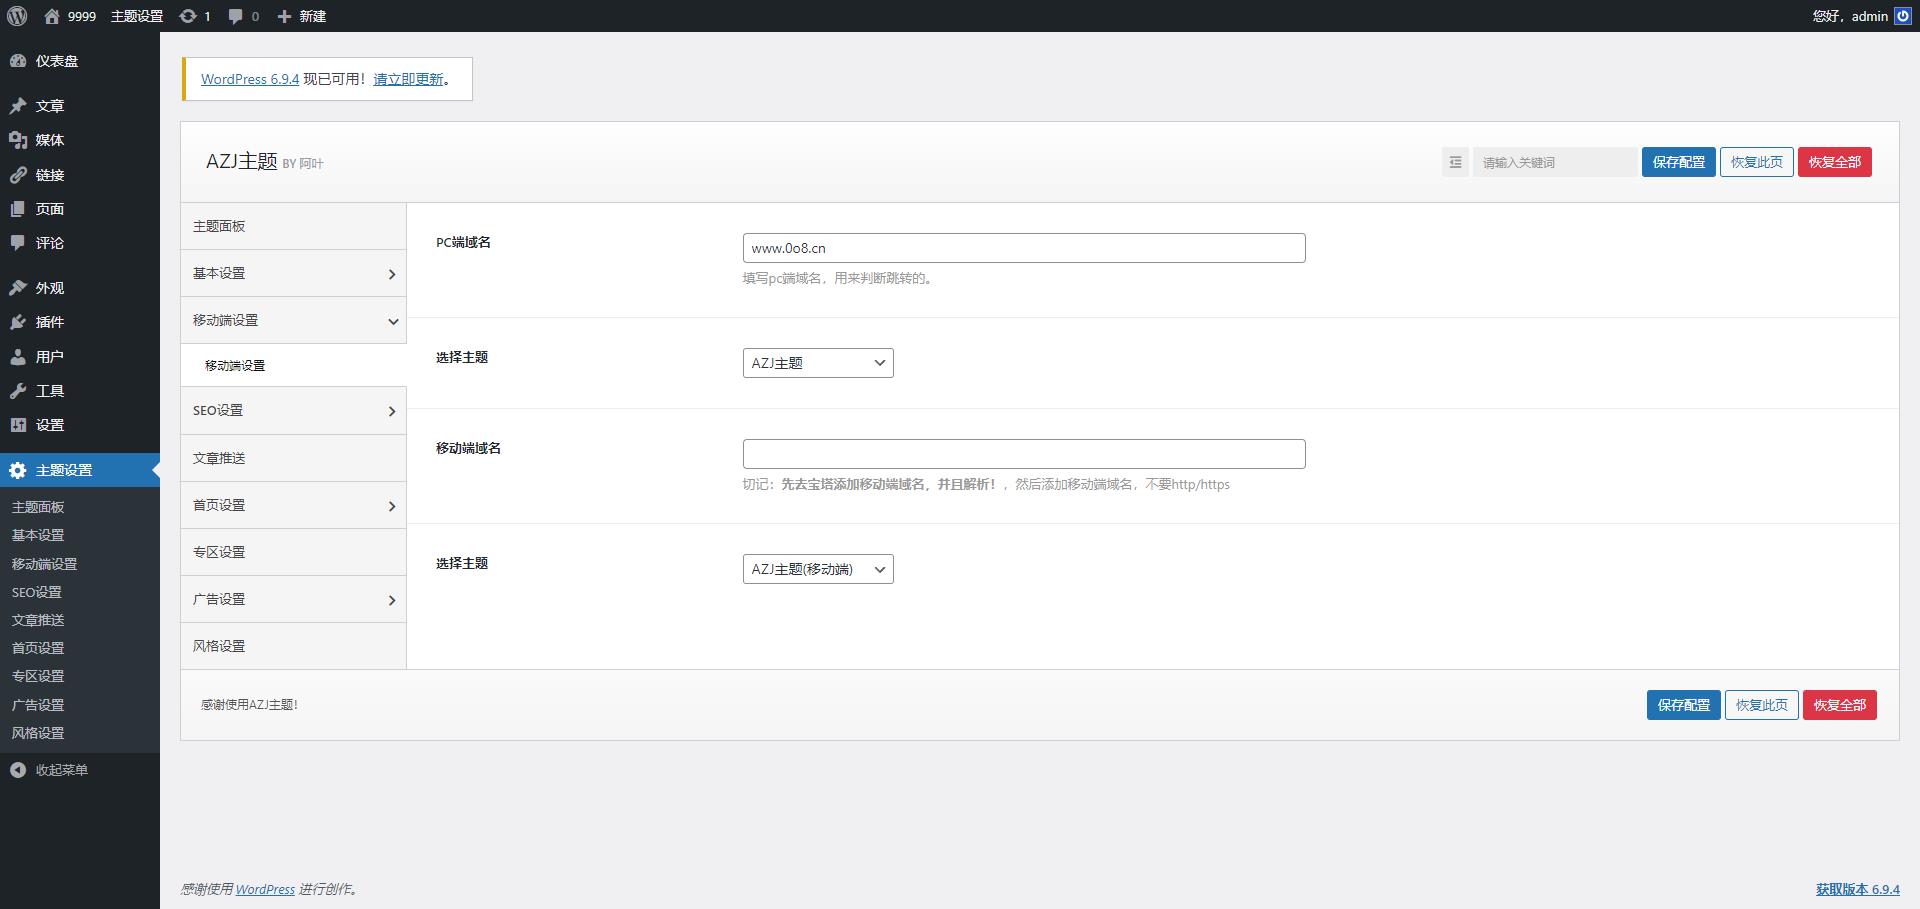Click the top 保存配置 button
1920x909 pixels.
click(1678, 162)
